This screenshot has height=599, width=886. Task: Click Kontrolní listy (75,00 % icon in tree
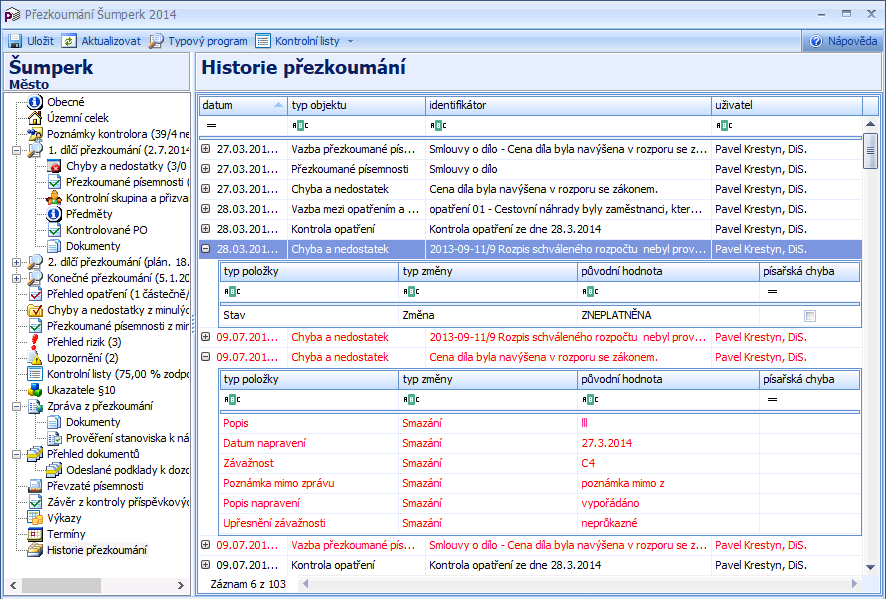coord(35,374)
